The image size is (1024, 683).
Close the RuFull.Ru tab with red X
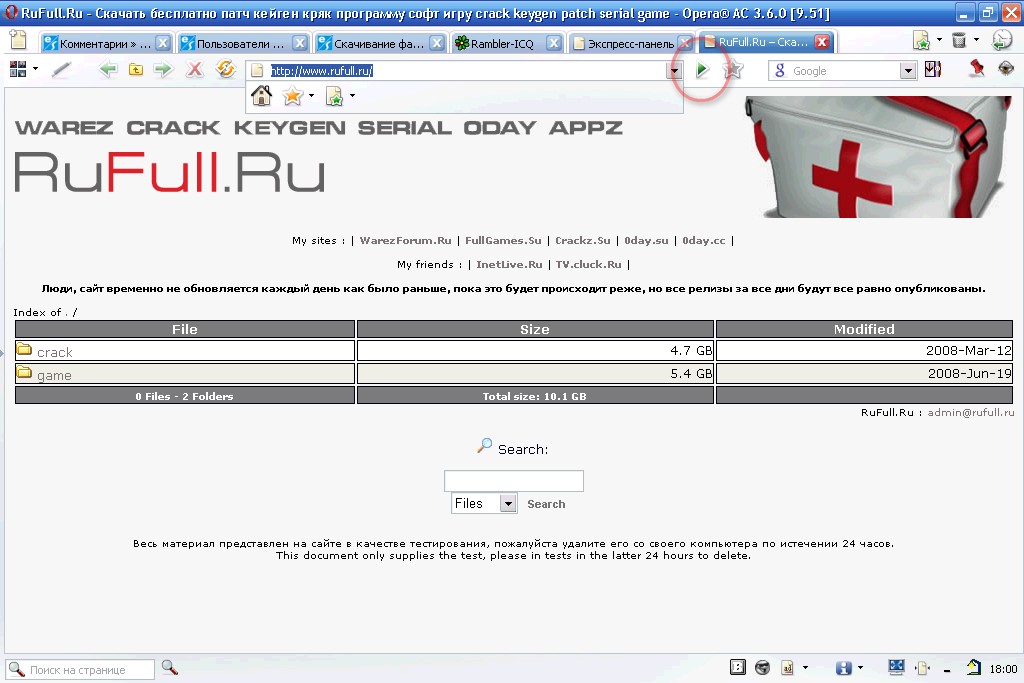pyautogui.click(x=822, y=42)
